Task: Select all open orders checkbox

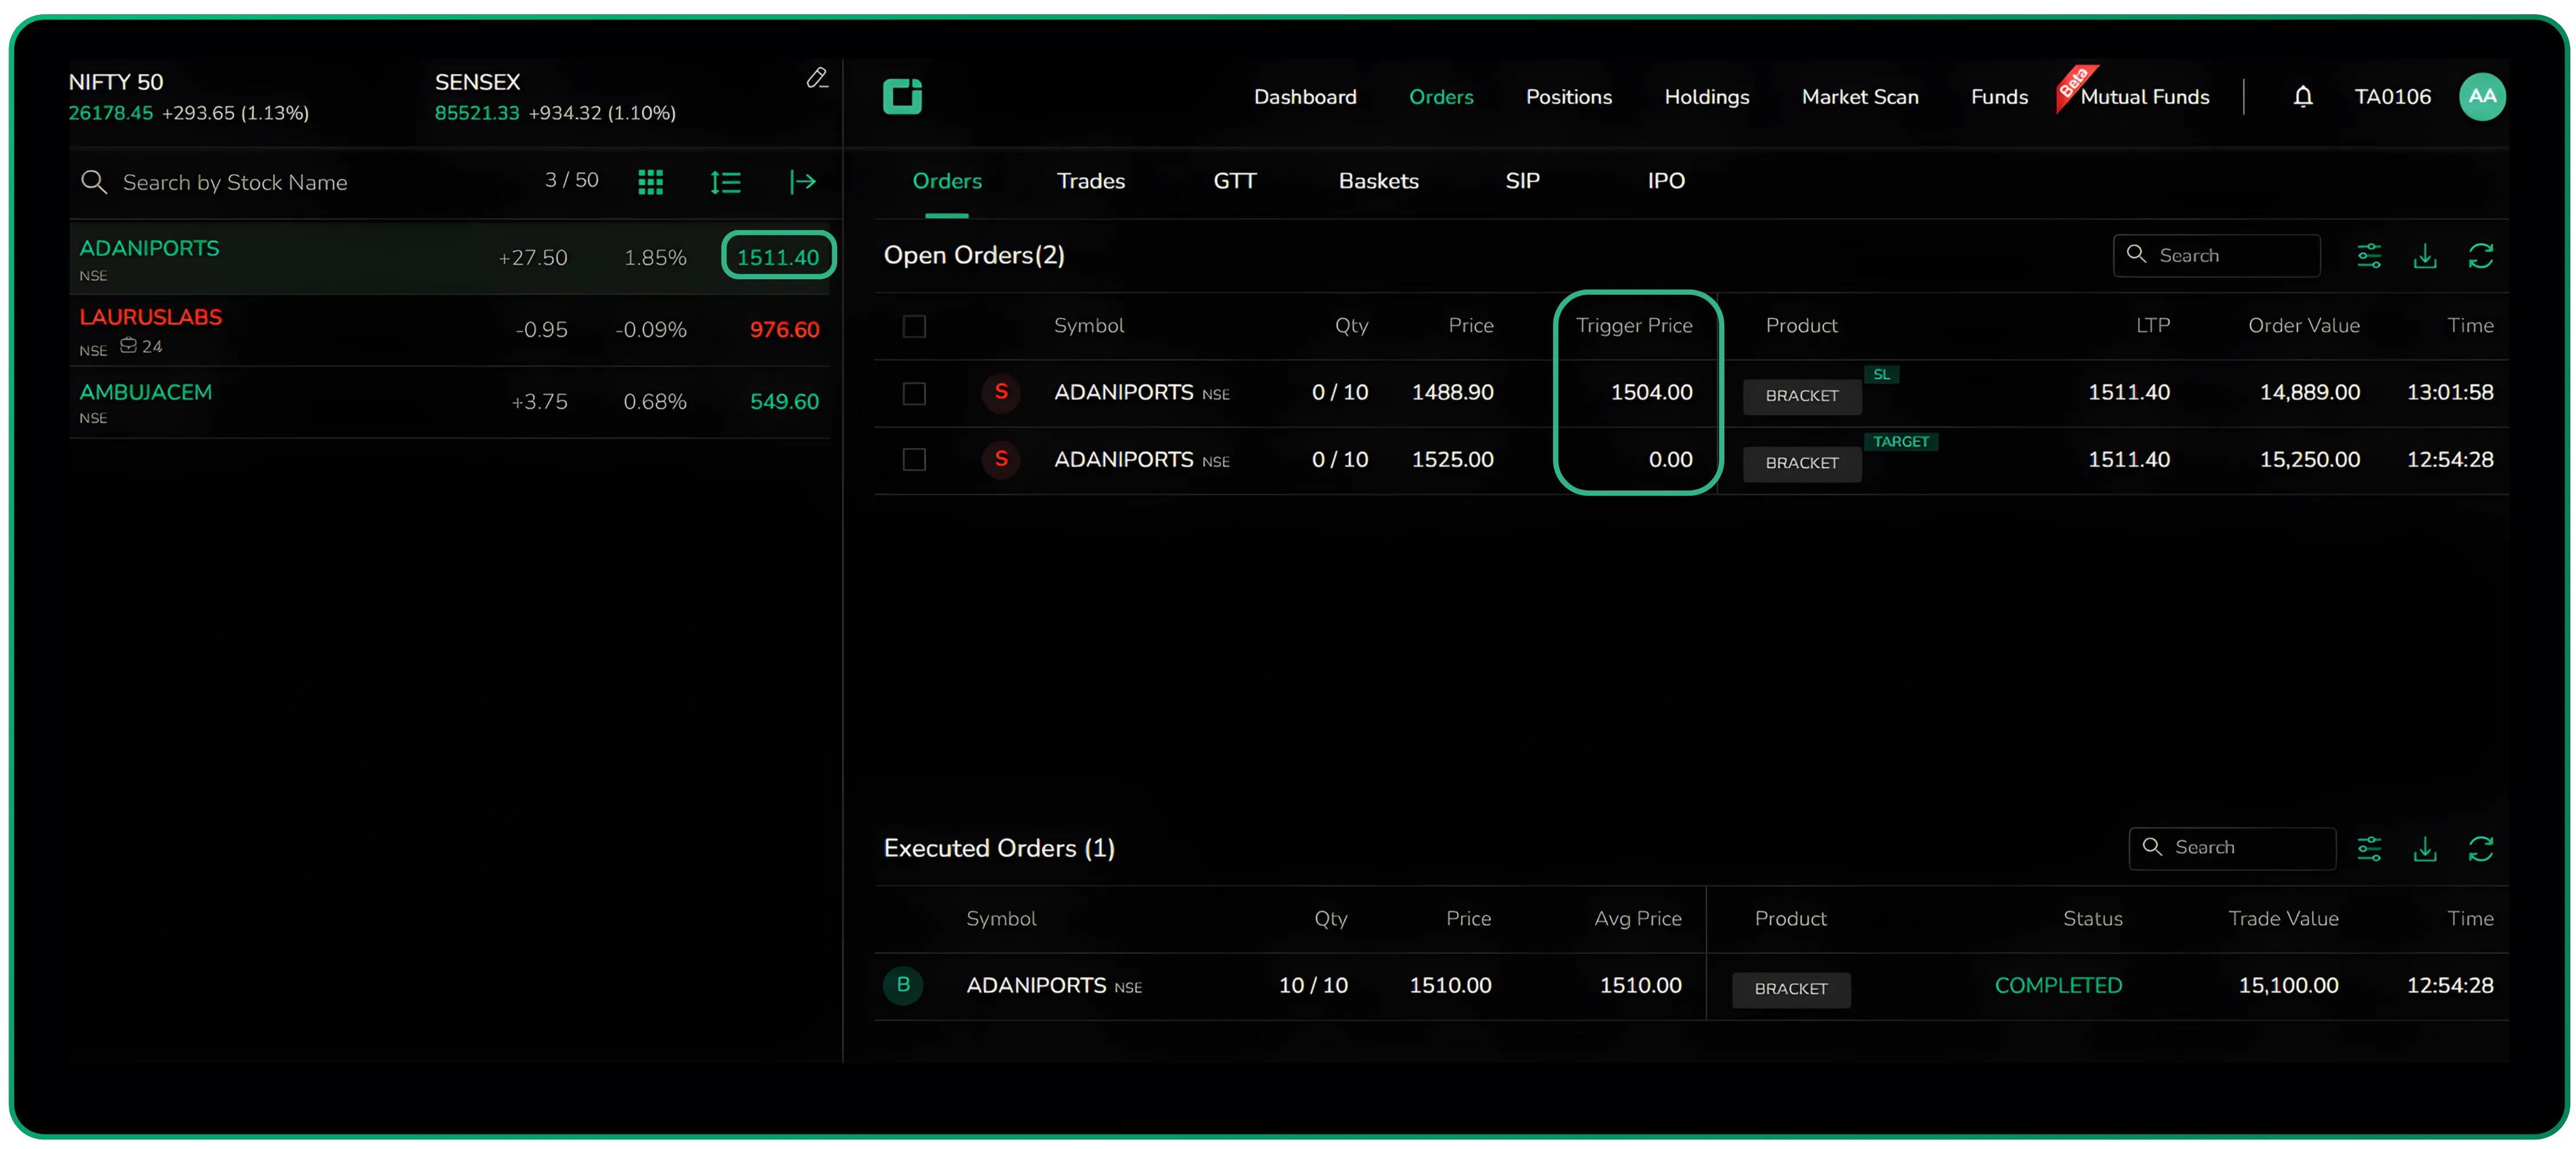Action: 914,326
